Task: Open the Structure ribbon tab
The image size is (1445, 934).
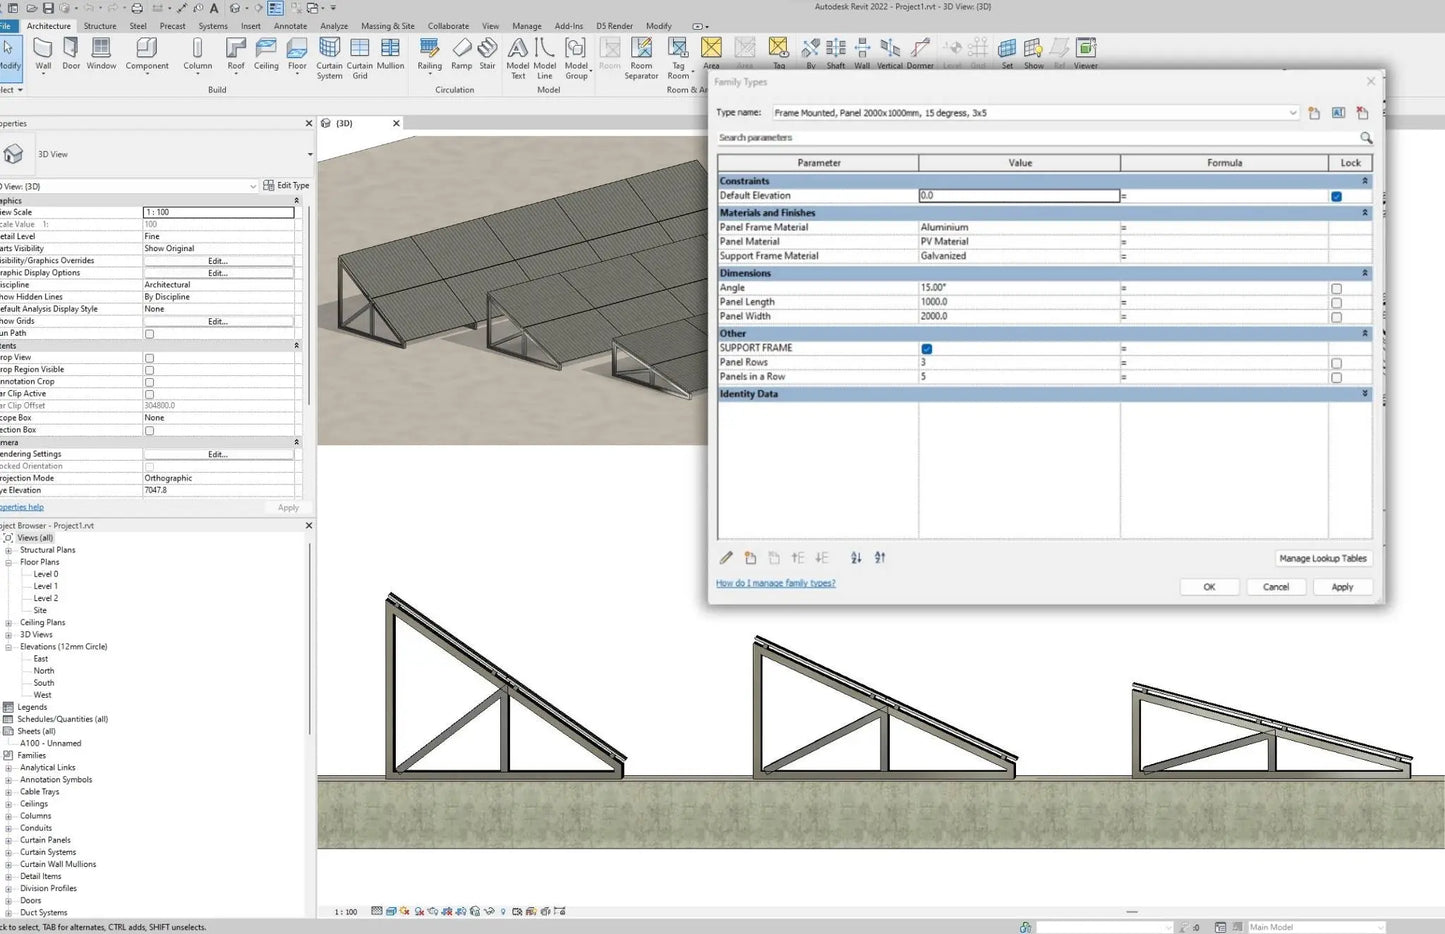Action: [99, 26]
